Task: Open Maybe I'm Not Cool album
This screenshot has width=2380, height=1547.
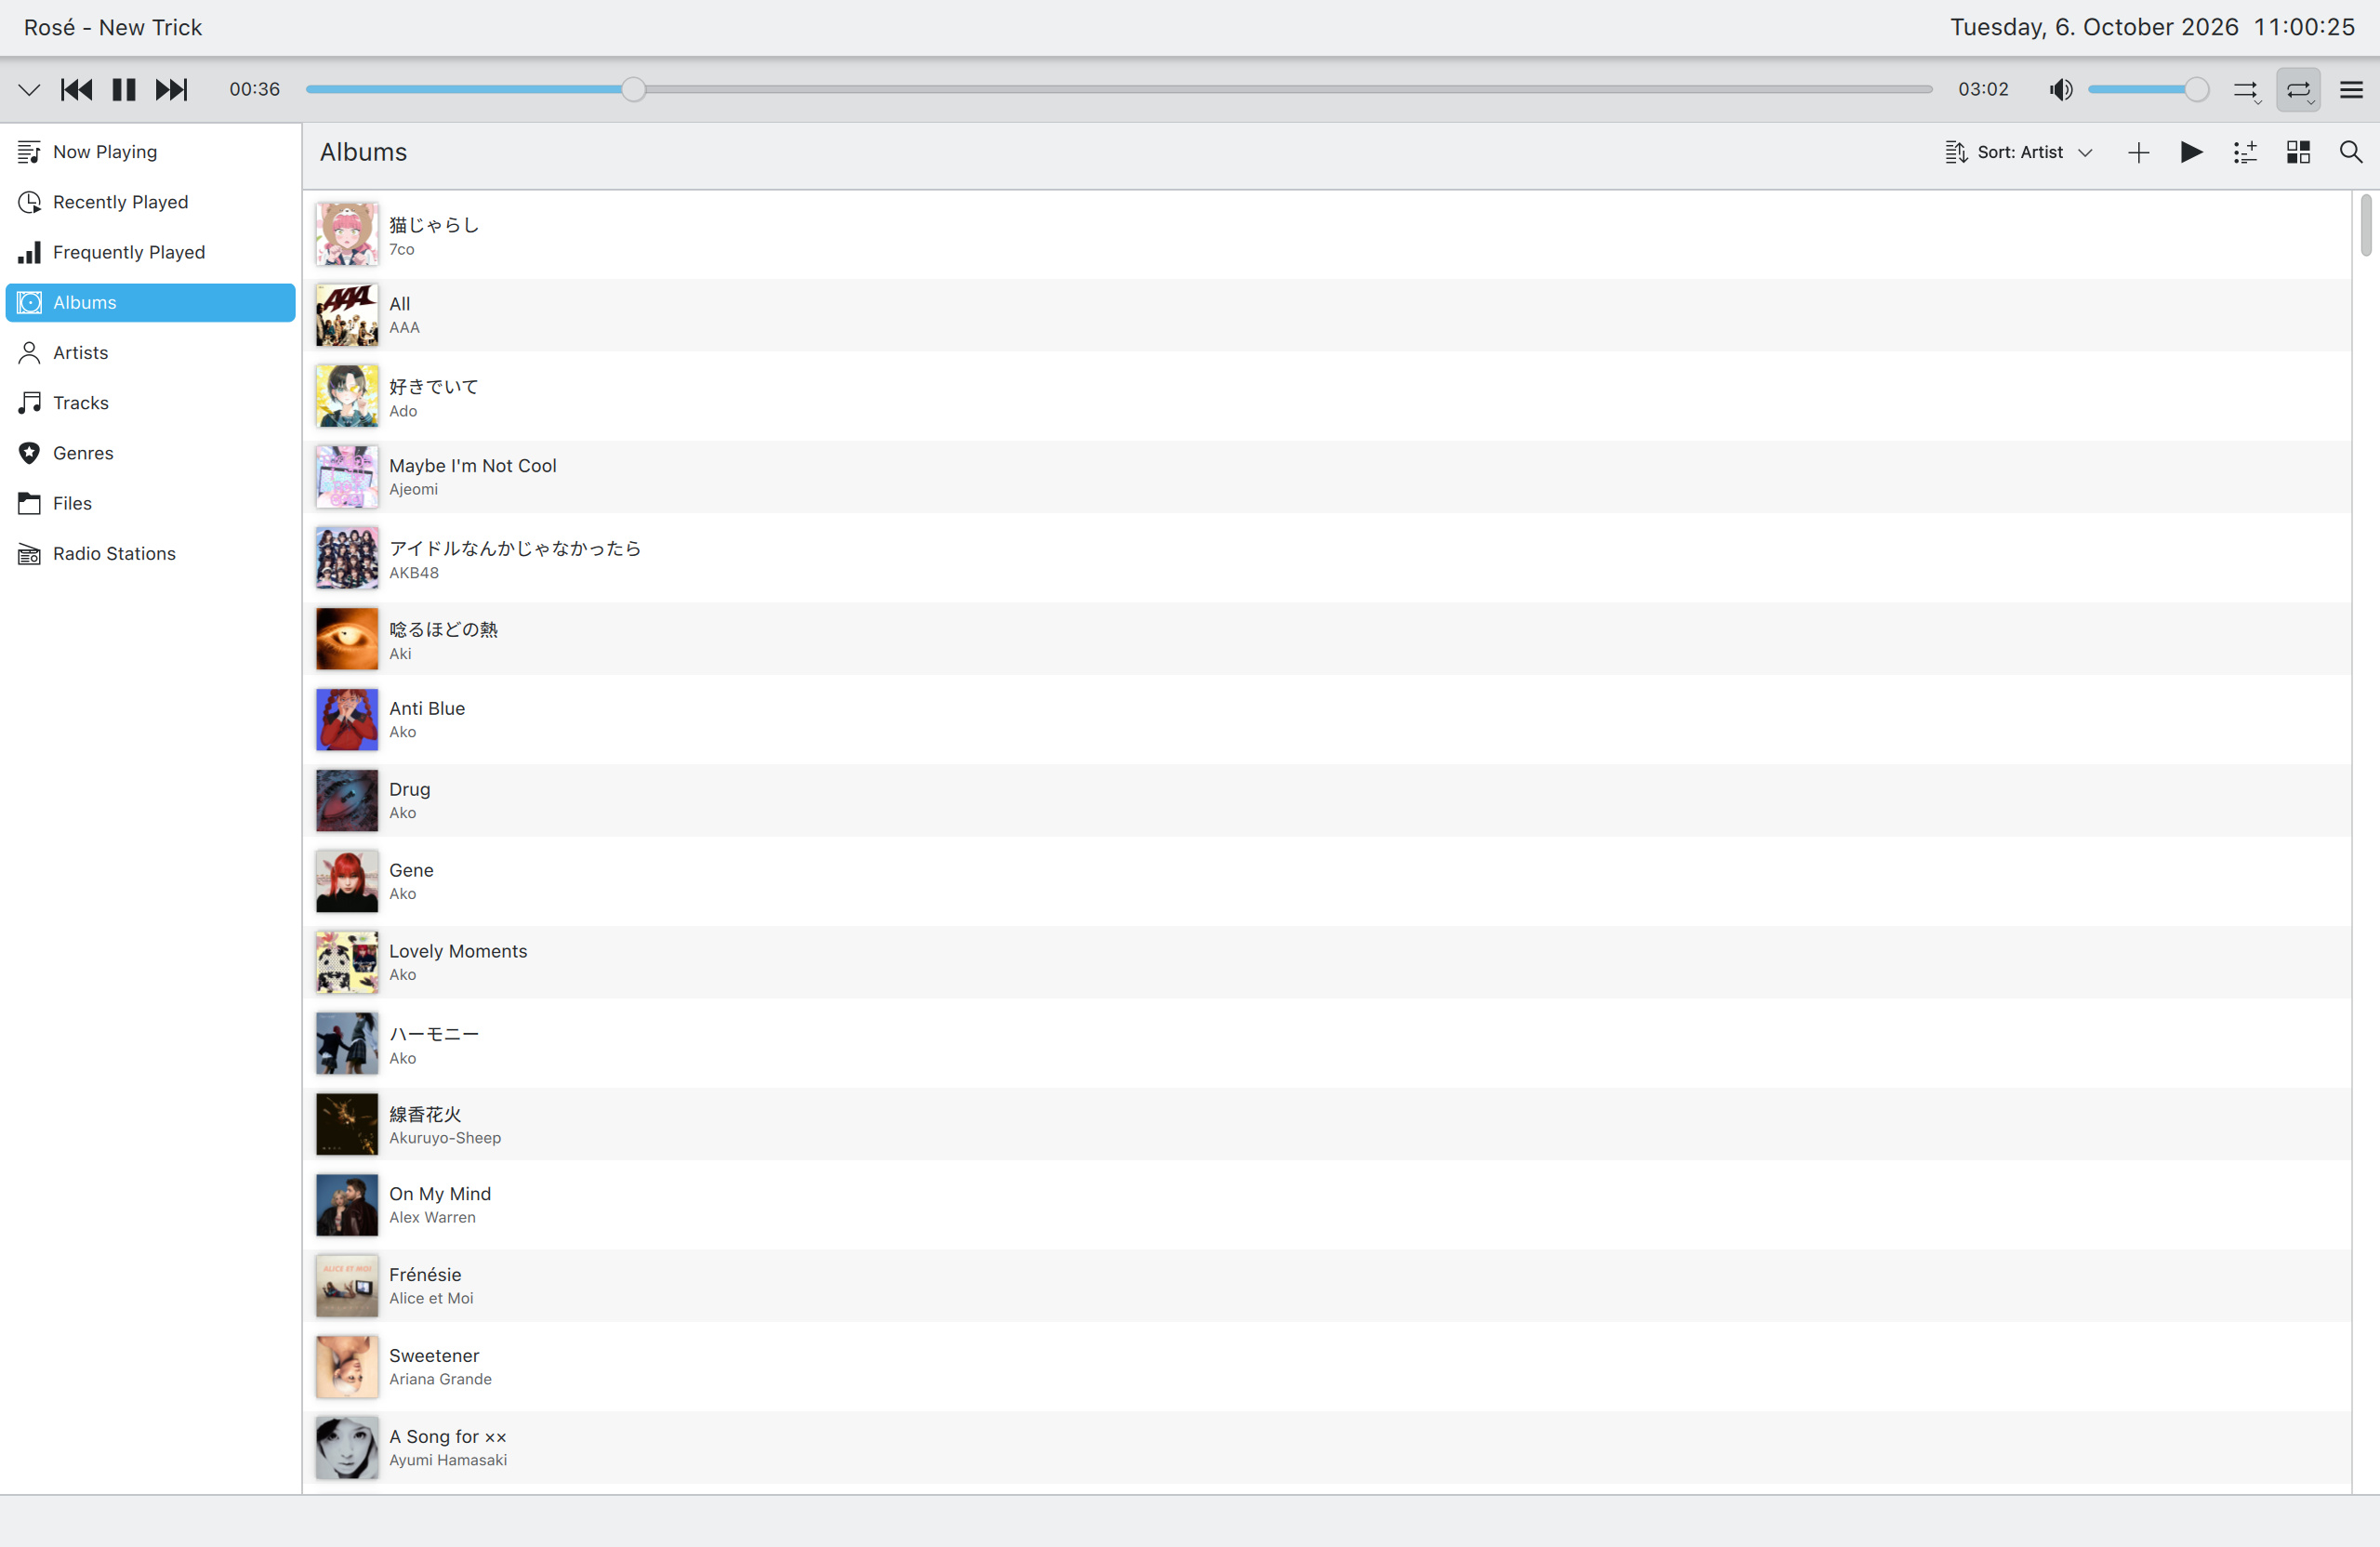Action: [x=1327, y=477]
